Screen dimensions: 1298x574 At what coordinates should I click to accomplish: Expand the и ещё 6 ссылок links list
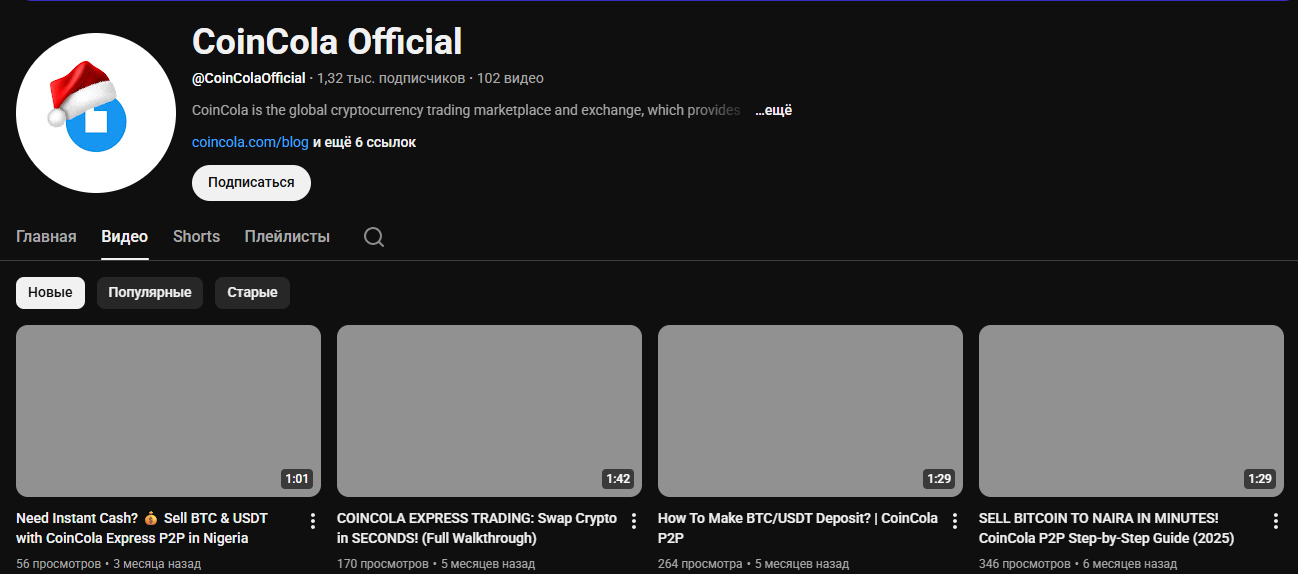[364, 143]
